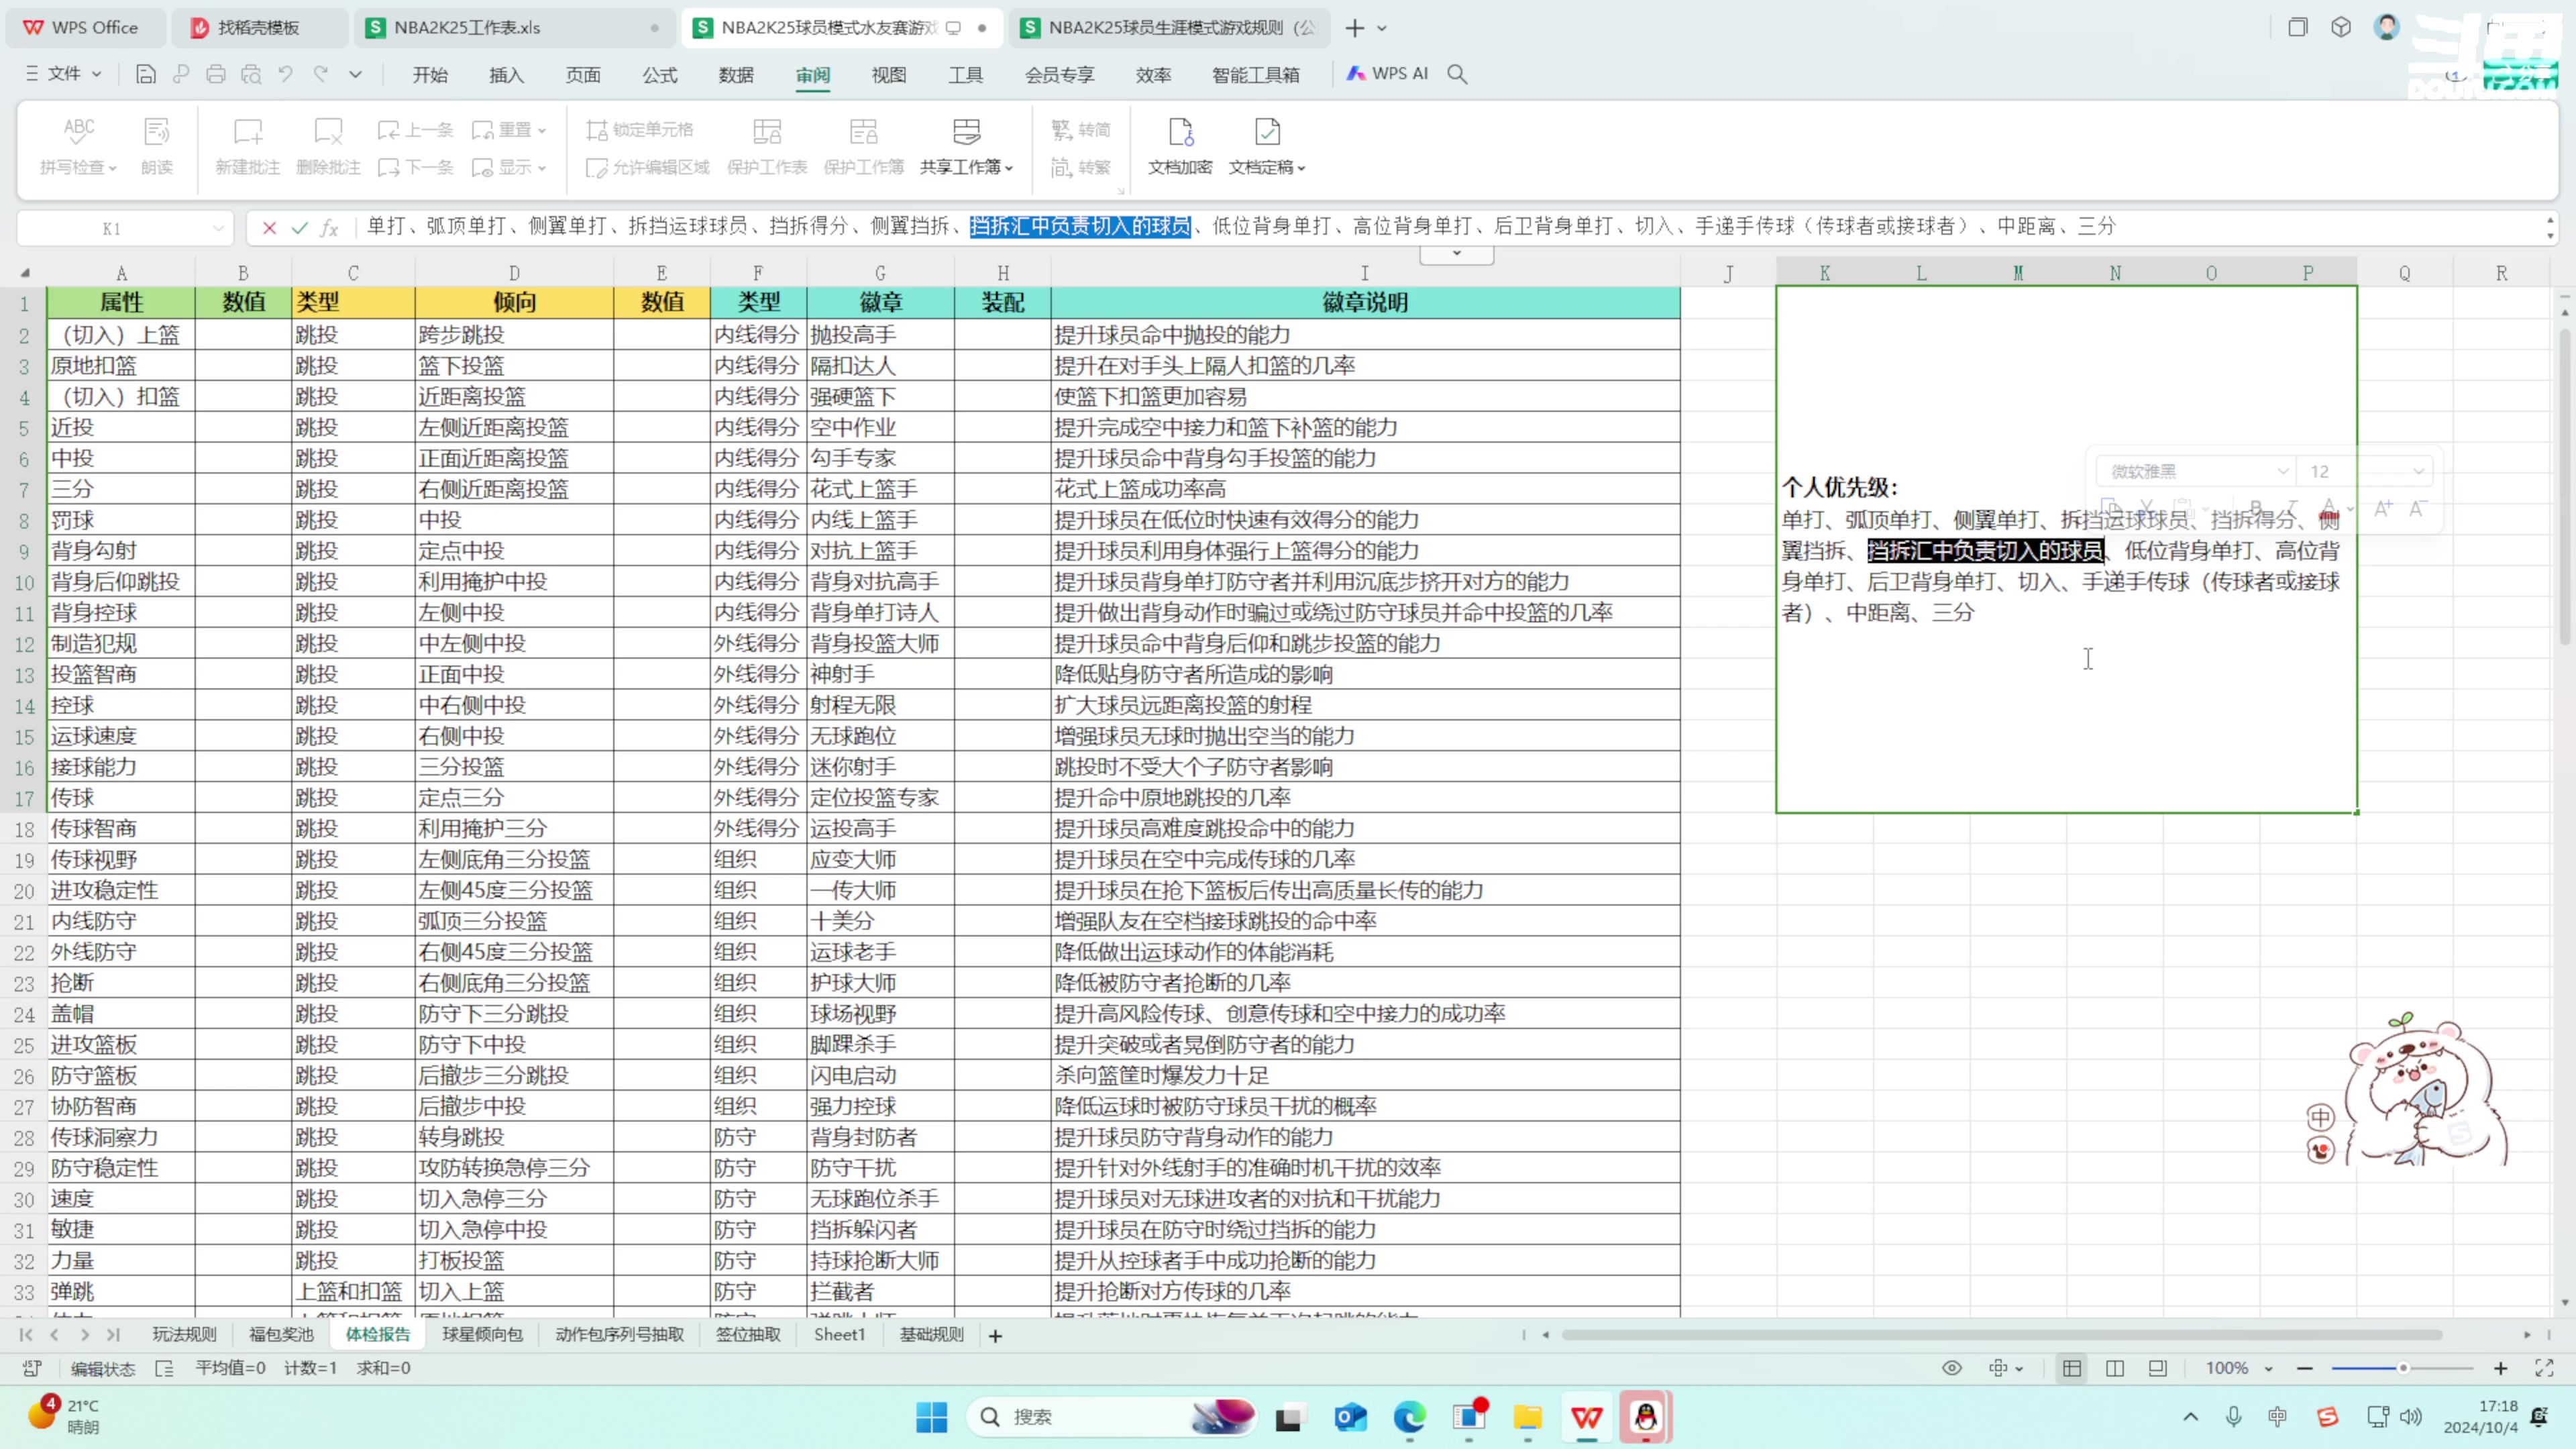Click the Windows taskbar 搜索 search box
This screenshot has width=2576, height=1449.
coord(1111,1417)
